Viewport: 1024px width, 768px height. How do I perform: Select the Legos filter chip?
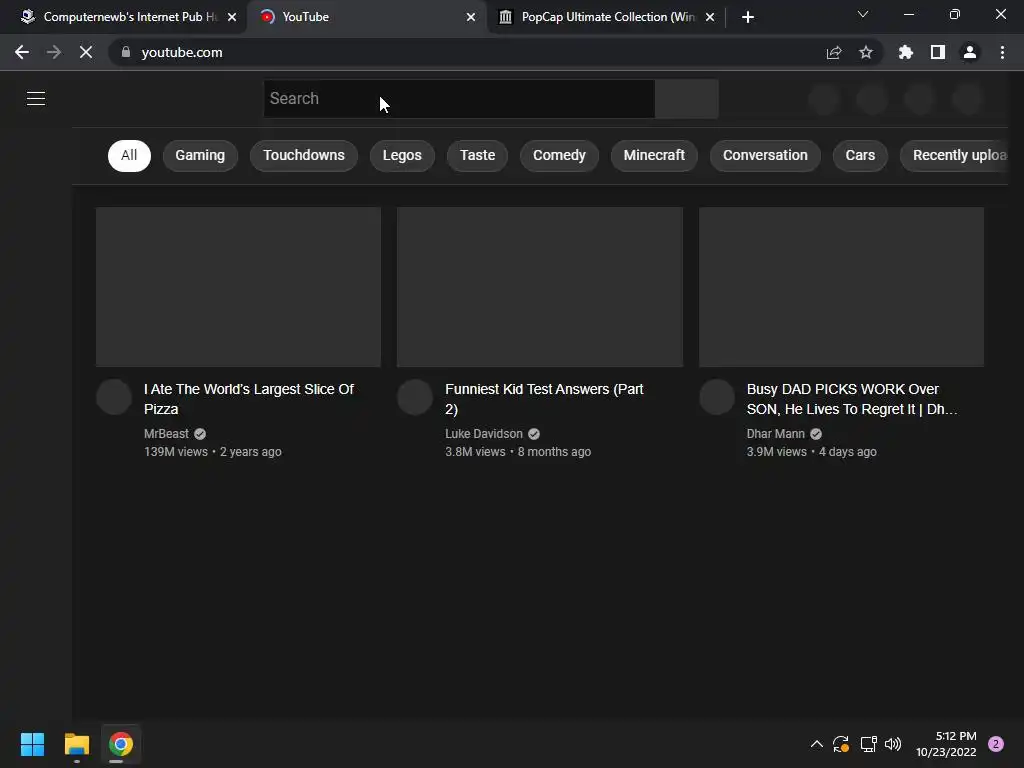click(402, 155)
